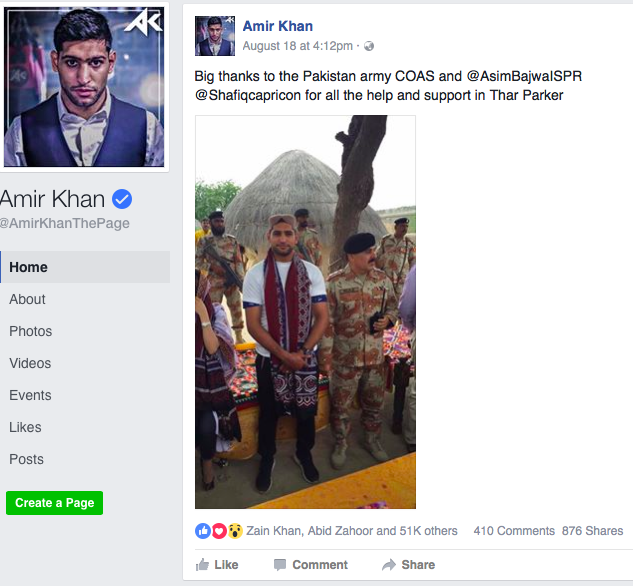Click the blue verified badge icon

click(x=123, y=197)
